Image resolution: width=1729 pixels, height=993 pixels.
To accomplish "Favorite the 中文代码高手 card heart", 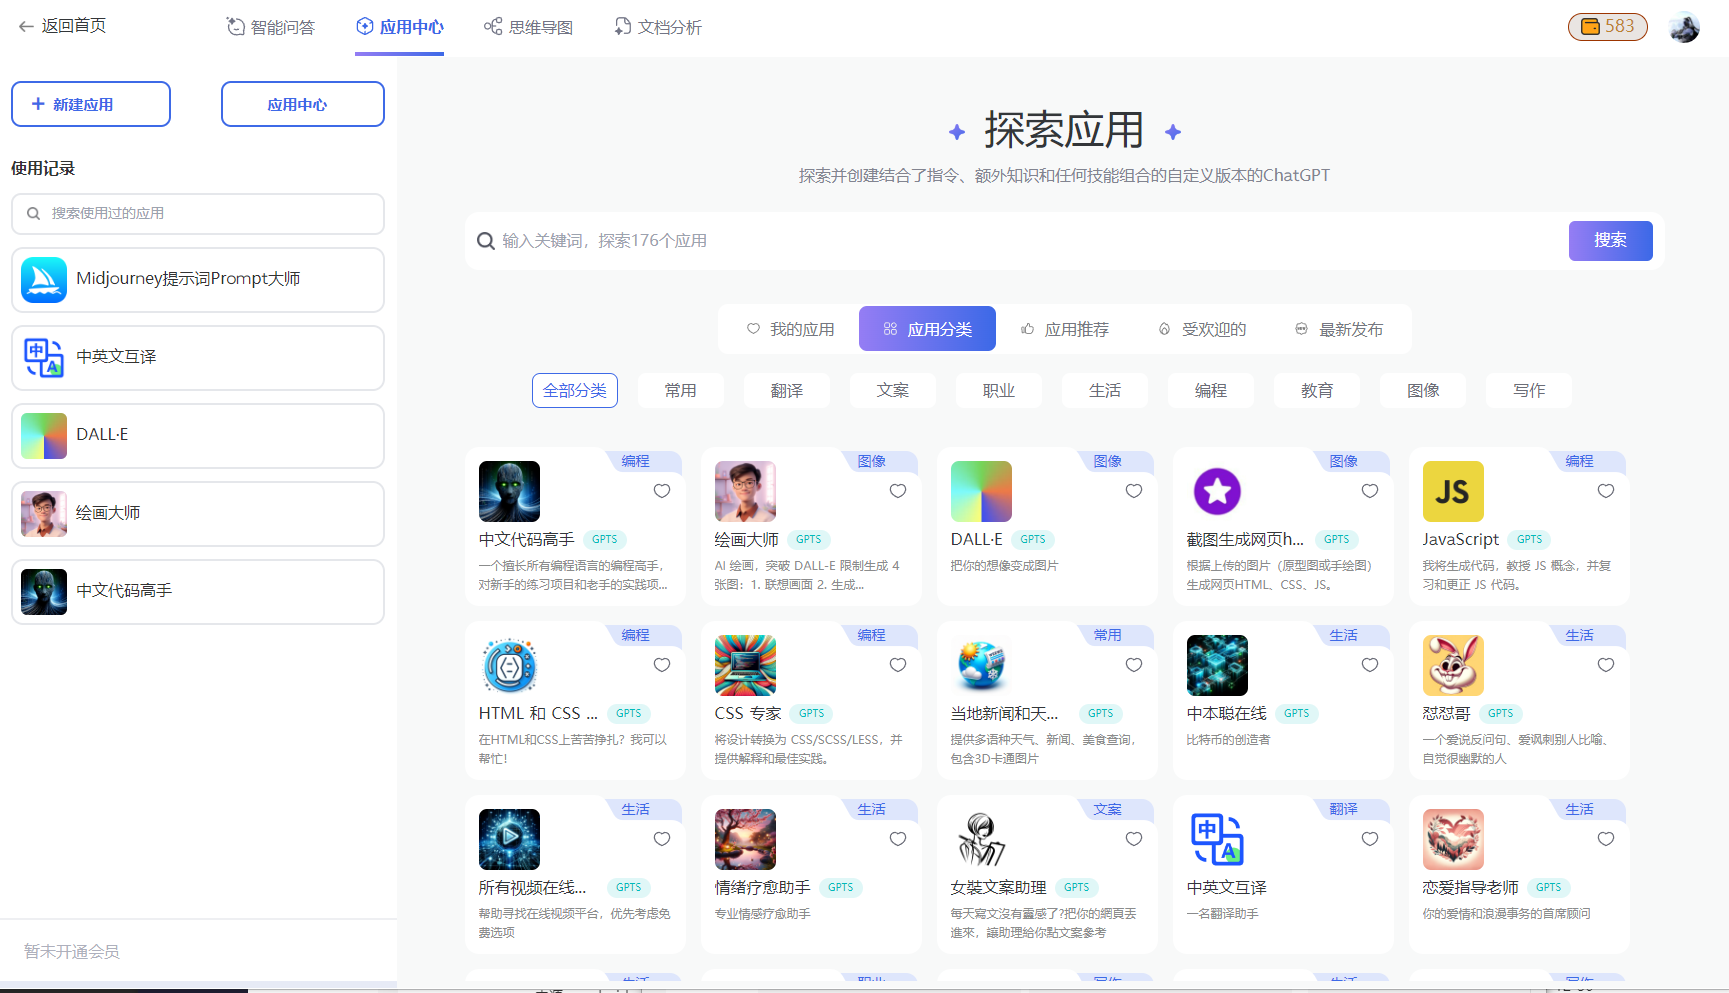I will [662, 491].
